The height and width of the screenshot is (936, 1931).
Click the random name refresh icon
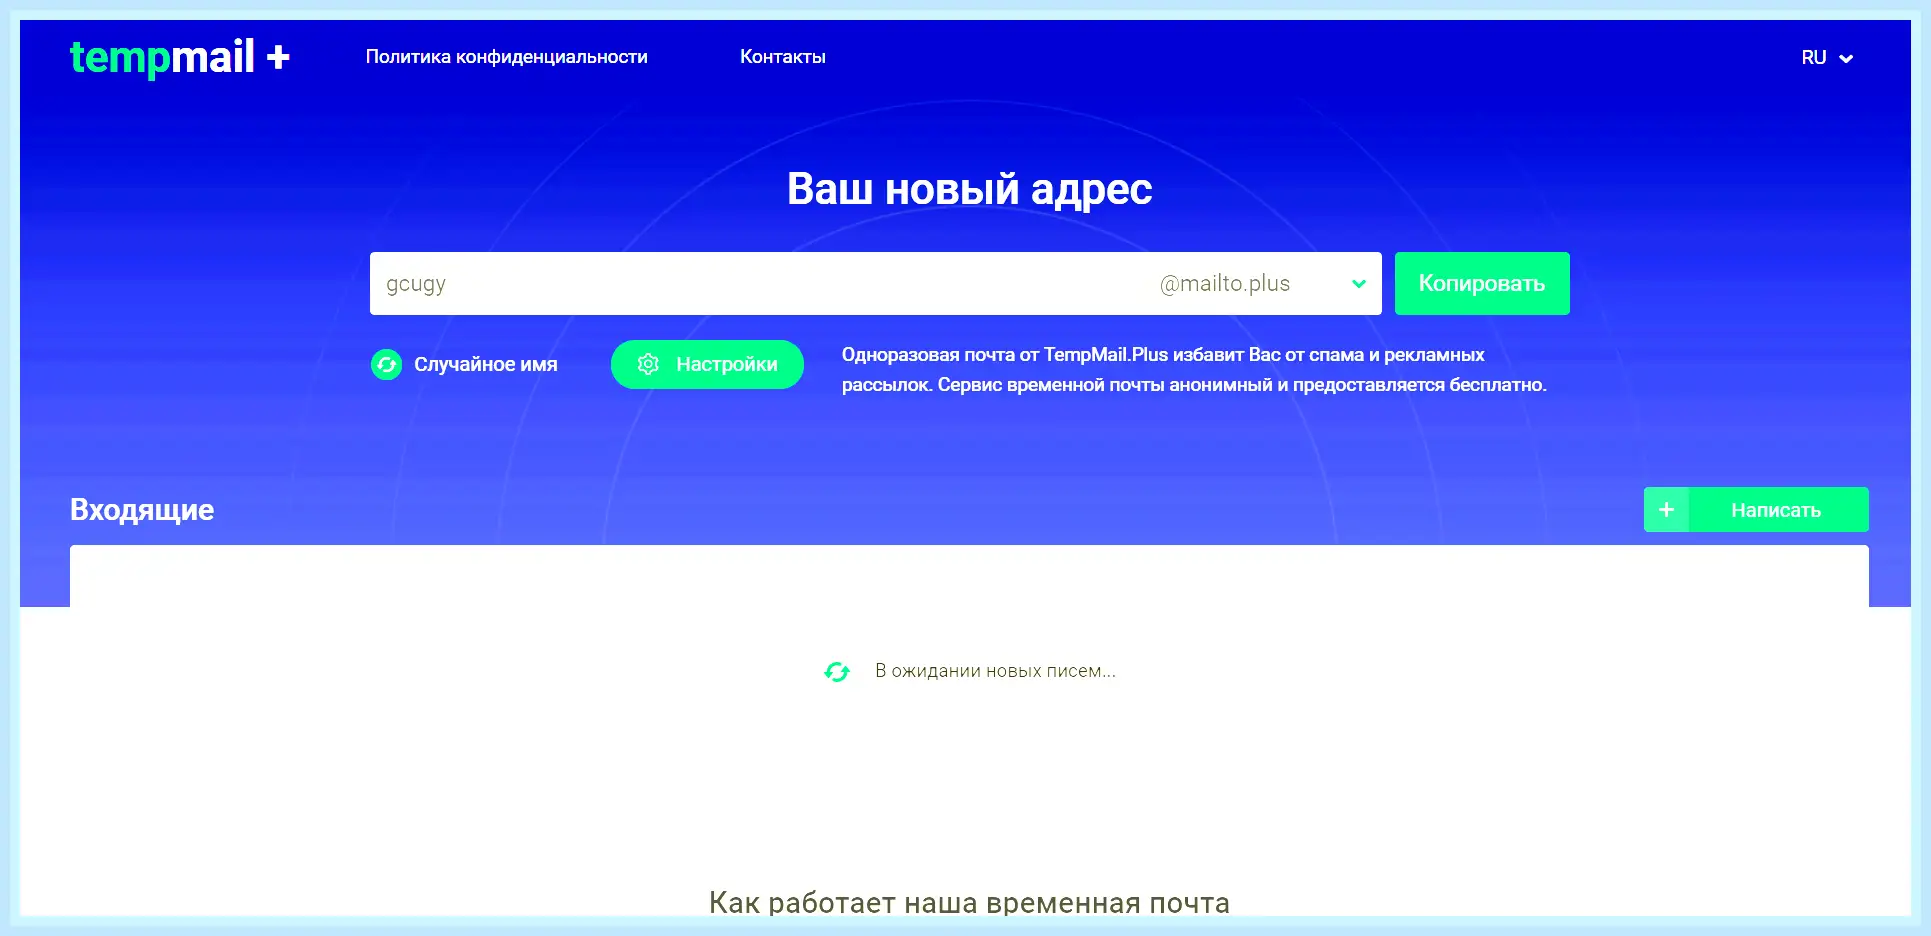[386, 364]
